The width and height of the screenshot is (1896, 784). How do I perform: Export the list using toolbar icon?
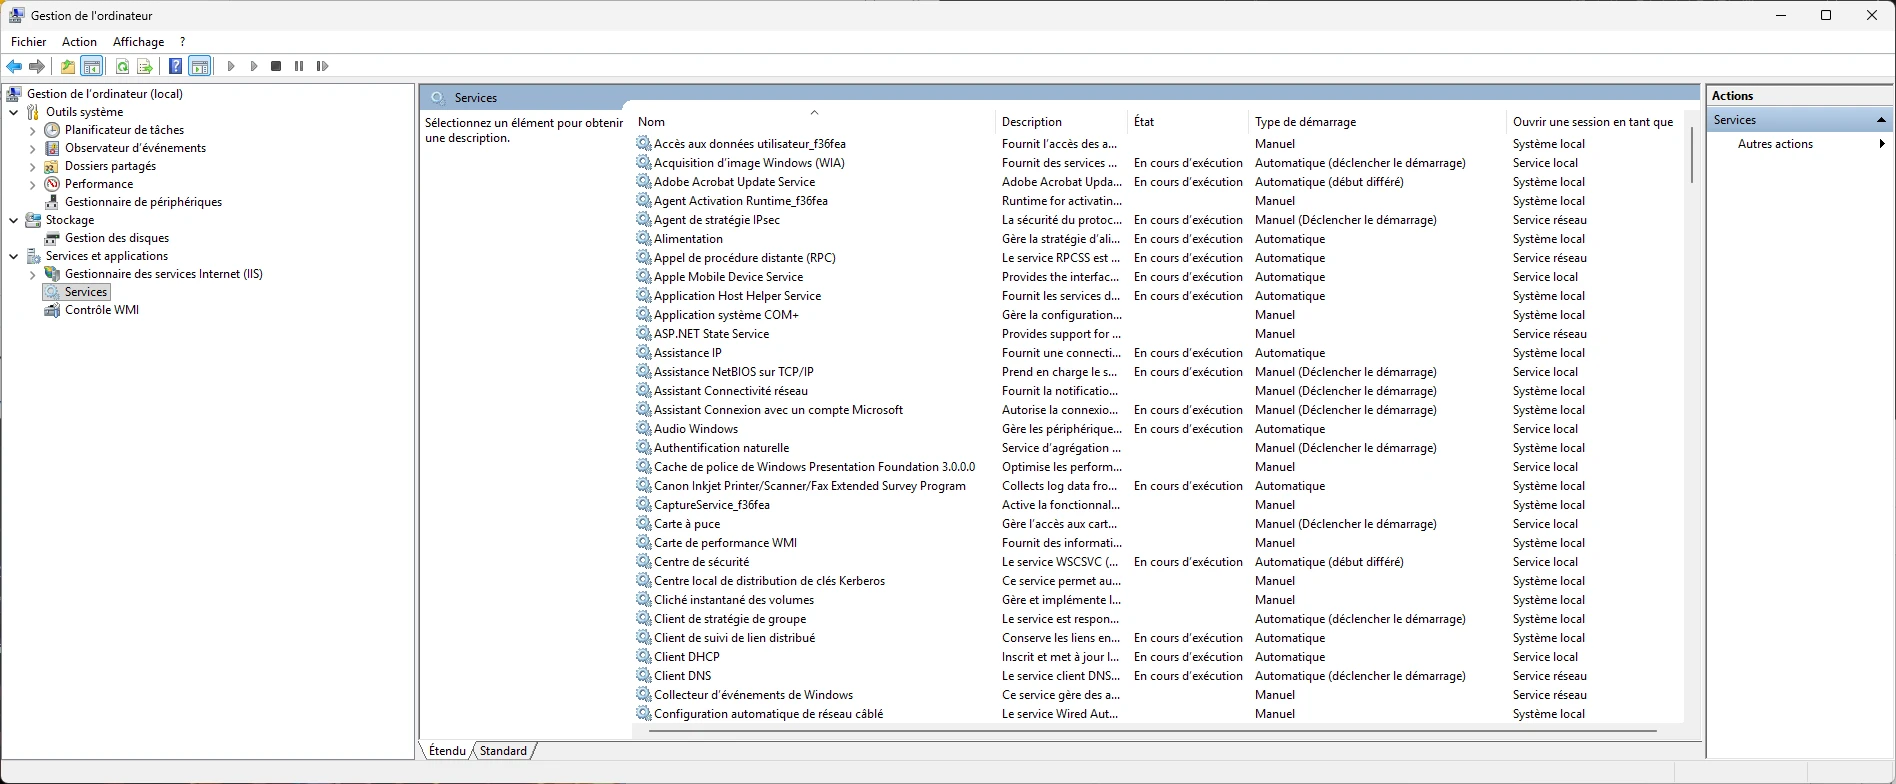[145, 66]
